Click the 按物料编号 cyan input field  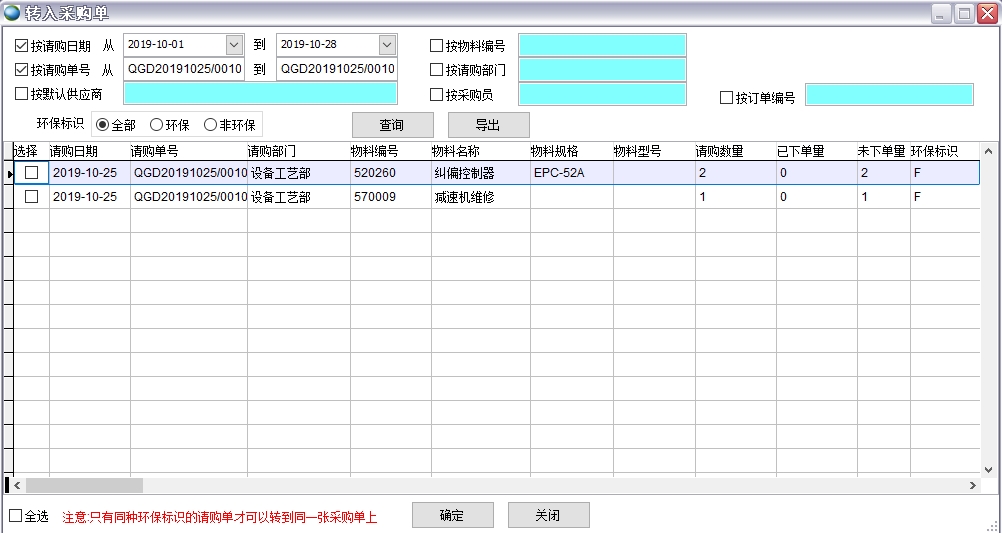(602, 46)
